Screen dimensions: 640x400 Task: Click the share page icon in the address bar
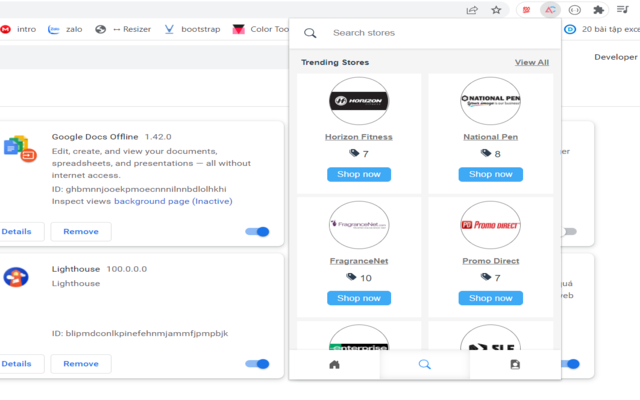pos(472,10)
